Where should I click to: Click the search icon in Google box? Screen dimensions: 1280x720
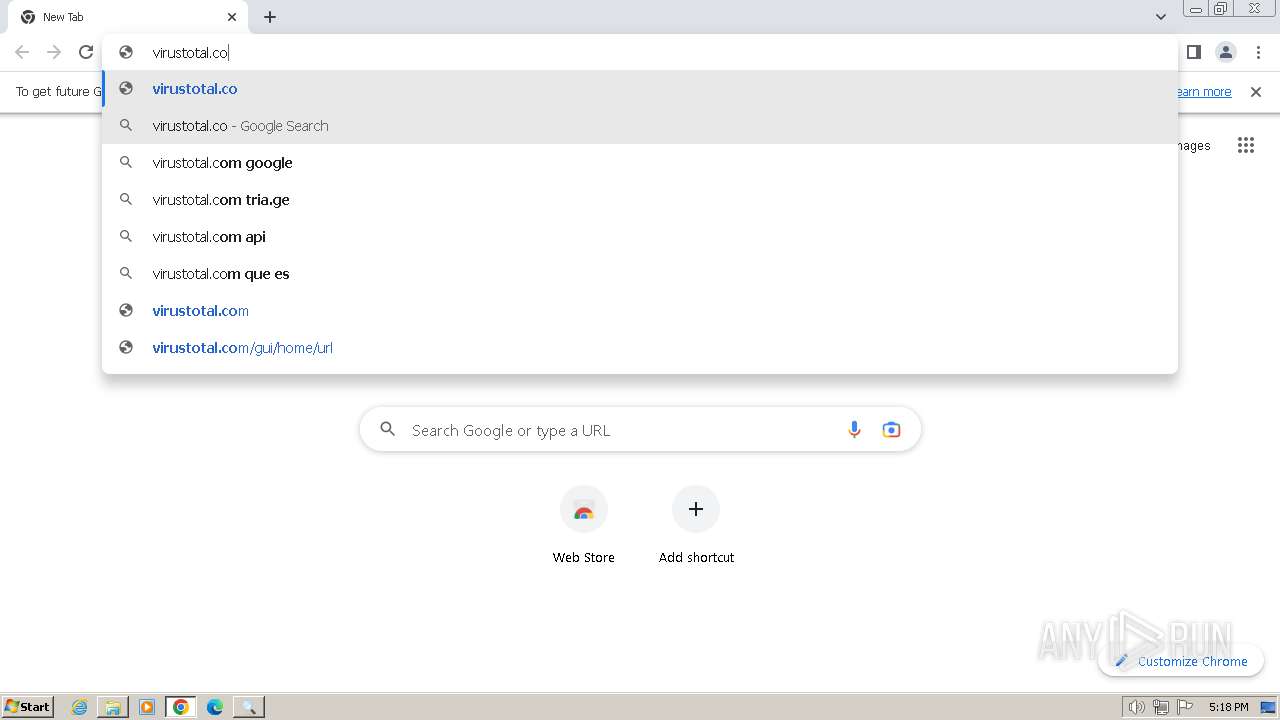387,430
